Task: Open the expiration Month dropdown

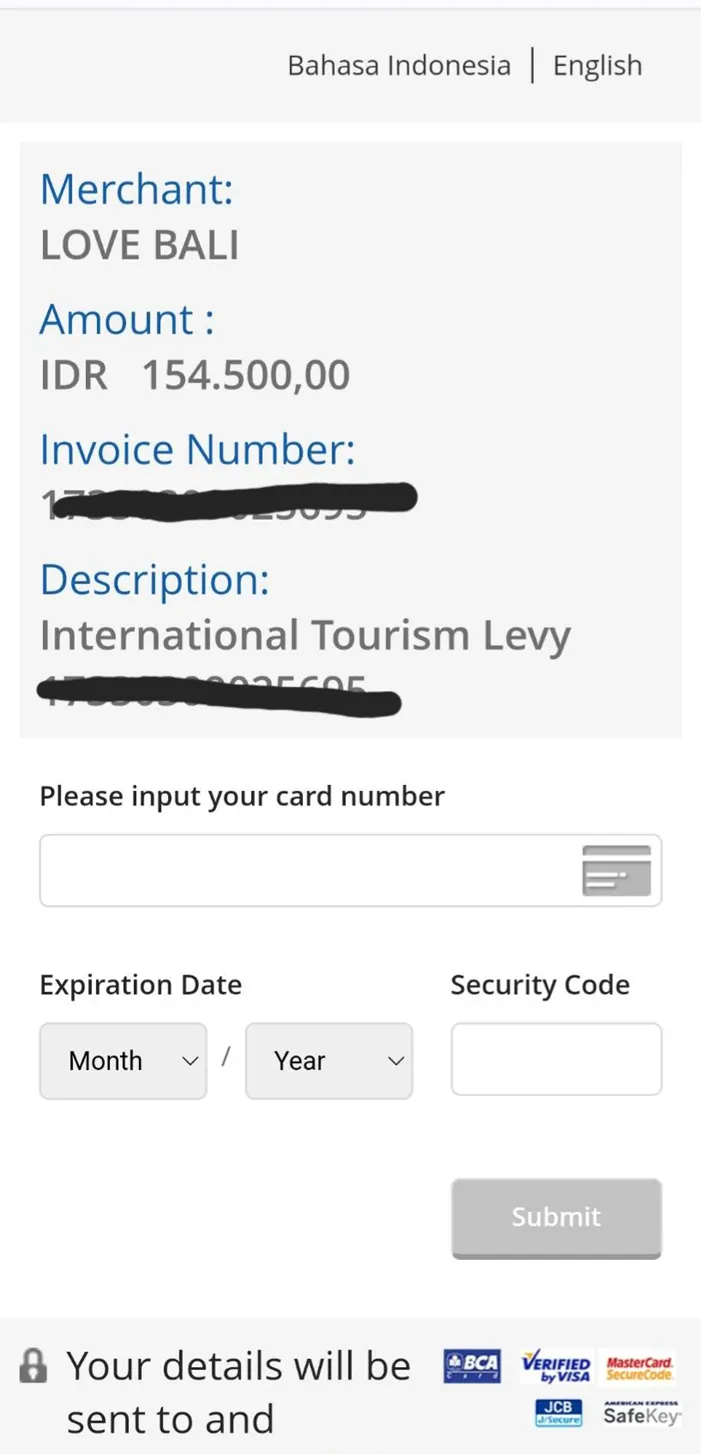Action: 123,1061
